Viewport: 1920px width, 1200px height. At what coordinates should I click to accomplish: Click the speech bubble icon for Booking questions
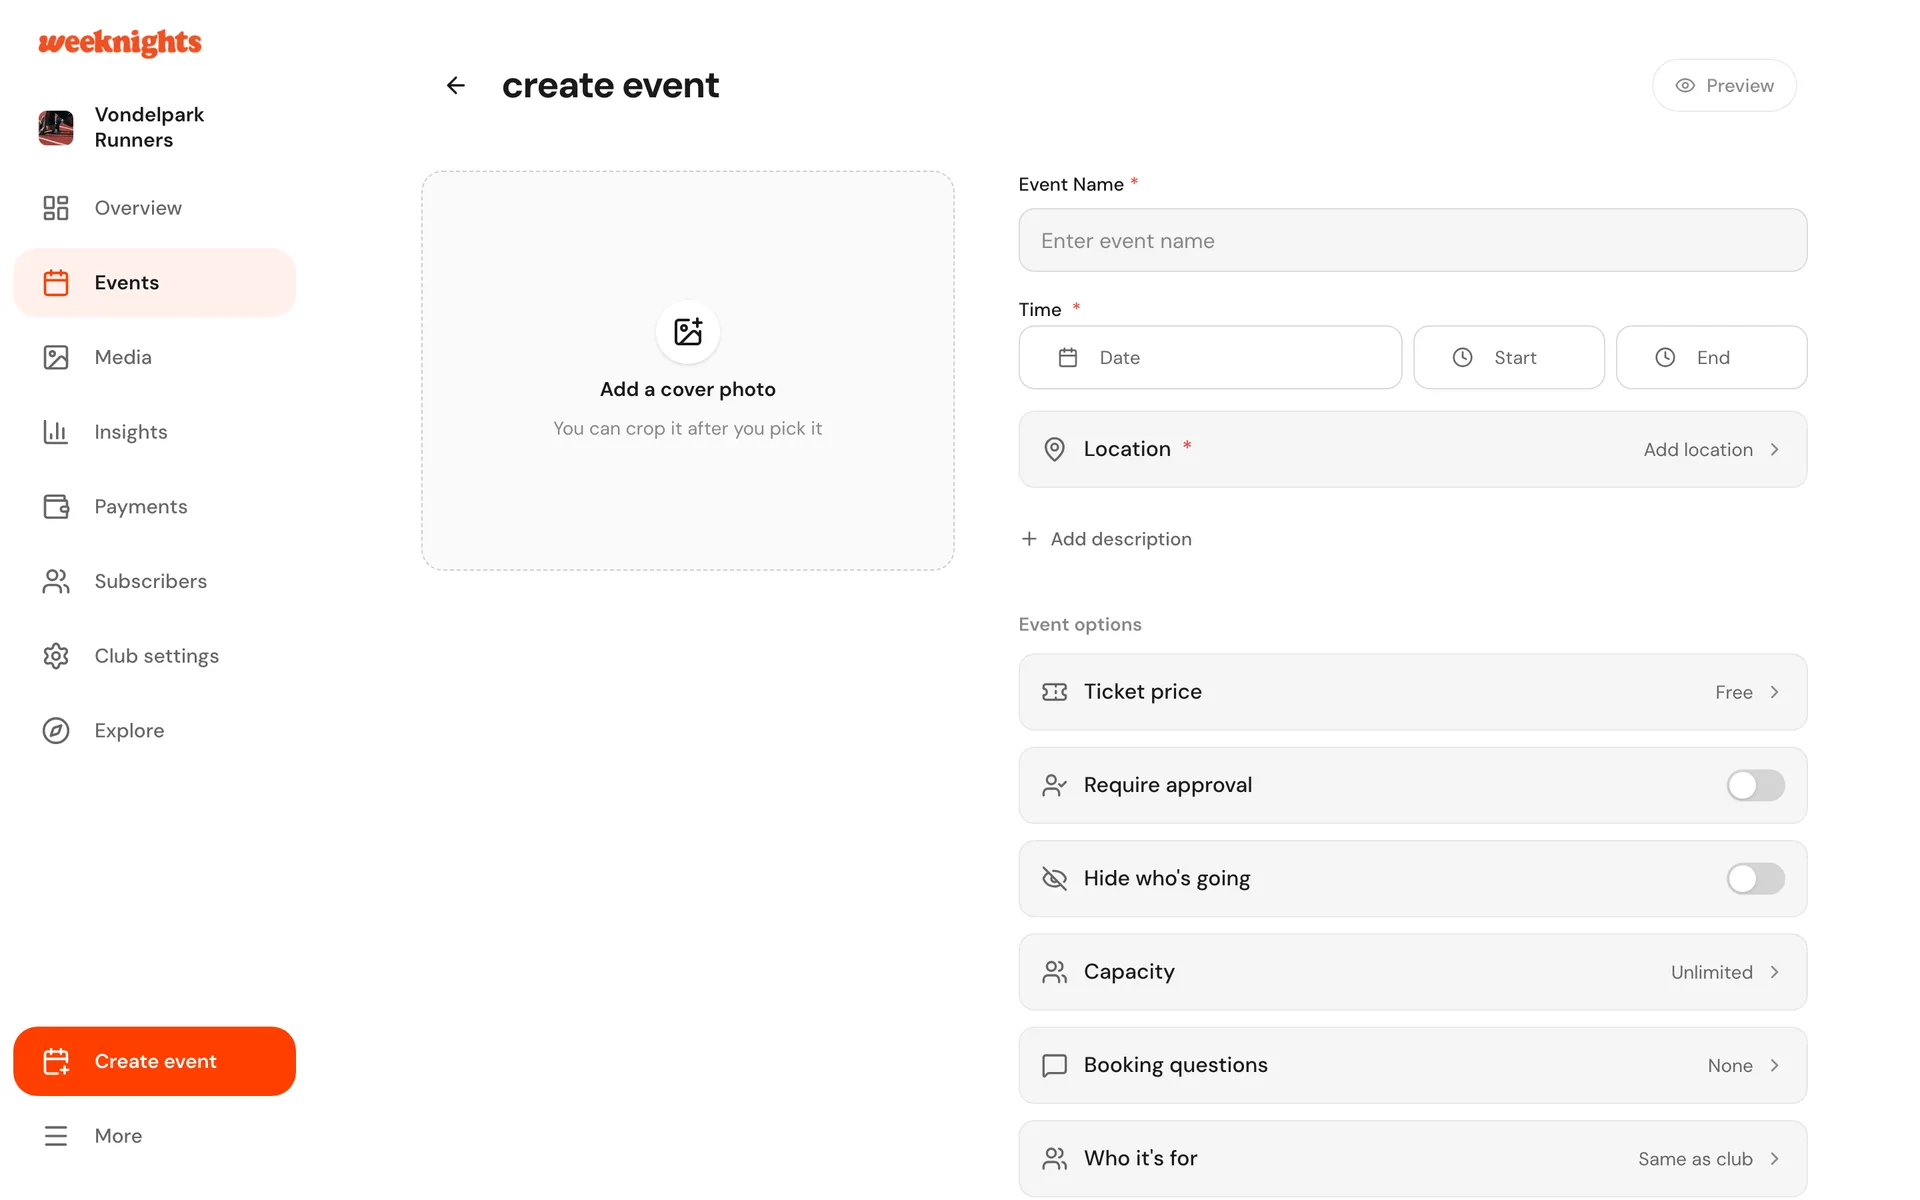(x=1054, y=1065)
